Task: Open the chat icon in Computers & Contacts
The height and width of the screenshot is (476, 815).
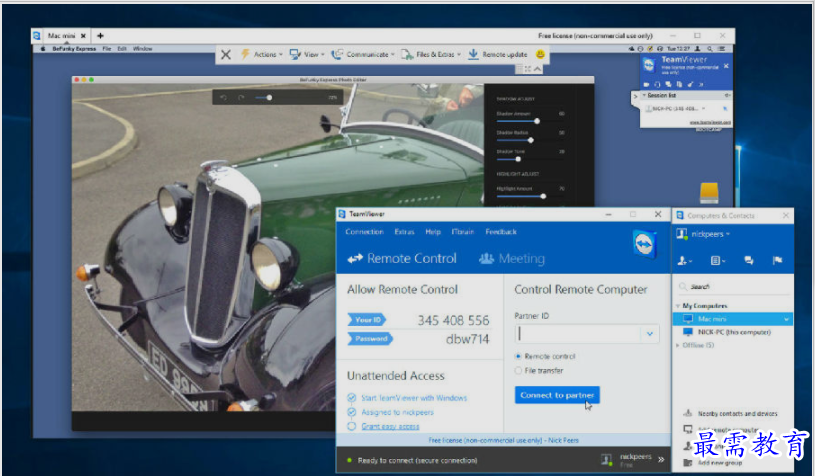Action: (748, 260)
